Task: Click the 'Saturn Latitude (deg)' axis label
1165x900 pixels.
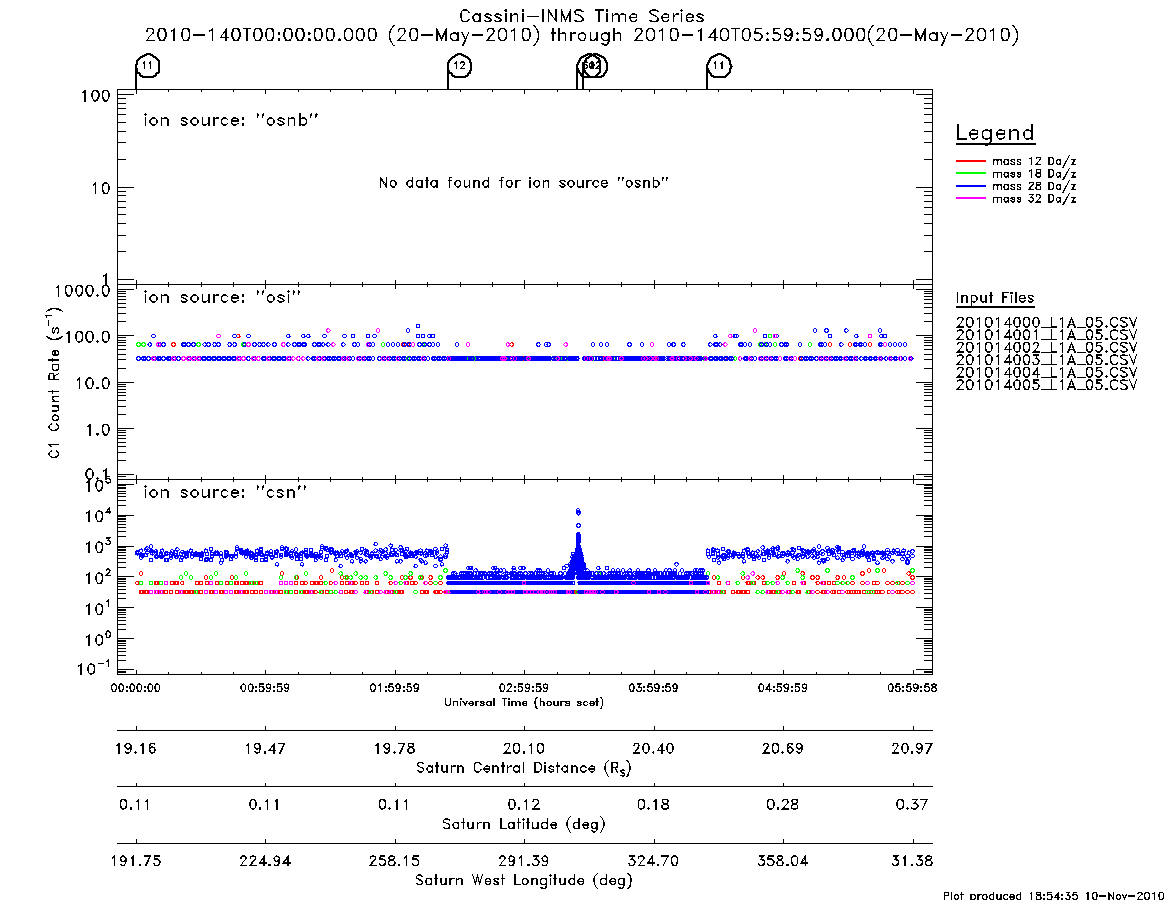Action: (x=524, y=824)
